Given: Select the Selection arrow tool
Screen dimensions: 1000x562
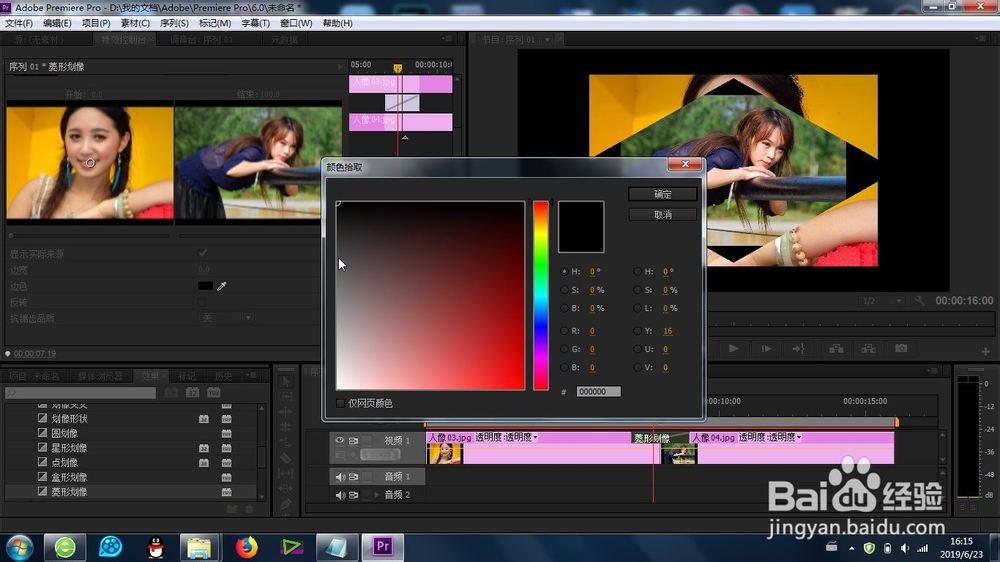Looking at the screenshot, I should point(285,381).
